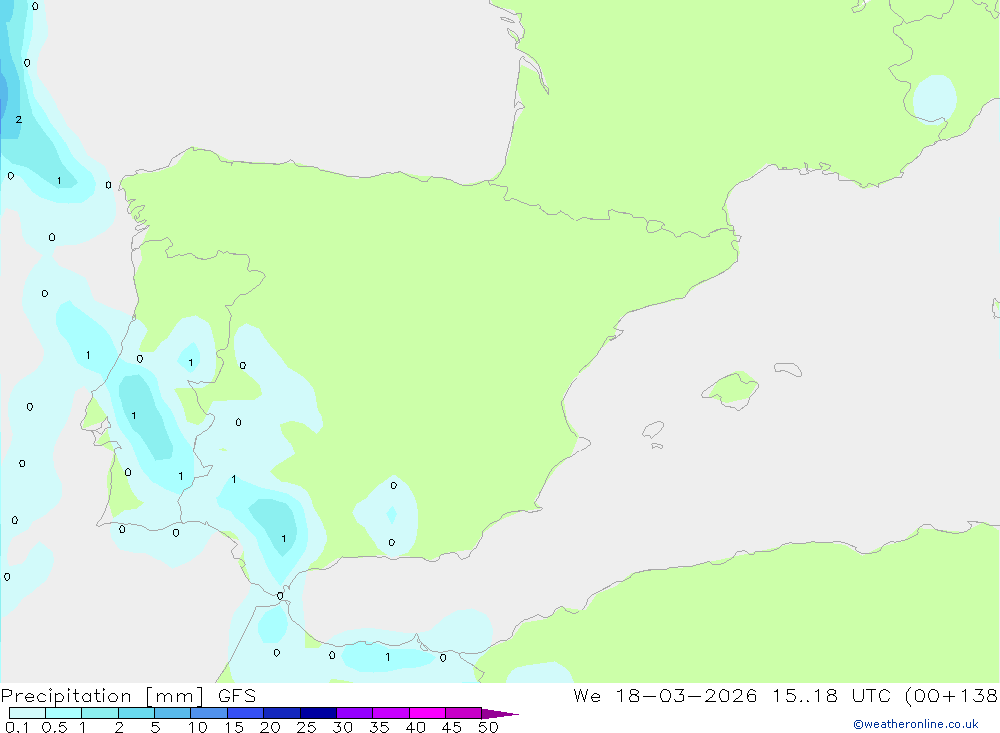Click the green Mallorca island on the map
Image resolution: width=1000 pixels, height=733 pixels.
(x=731, y=388)
